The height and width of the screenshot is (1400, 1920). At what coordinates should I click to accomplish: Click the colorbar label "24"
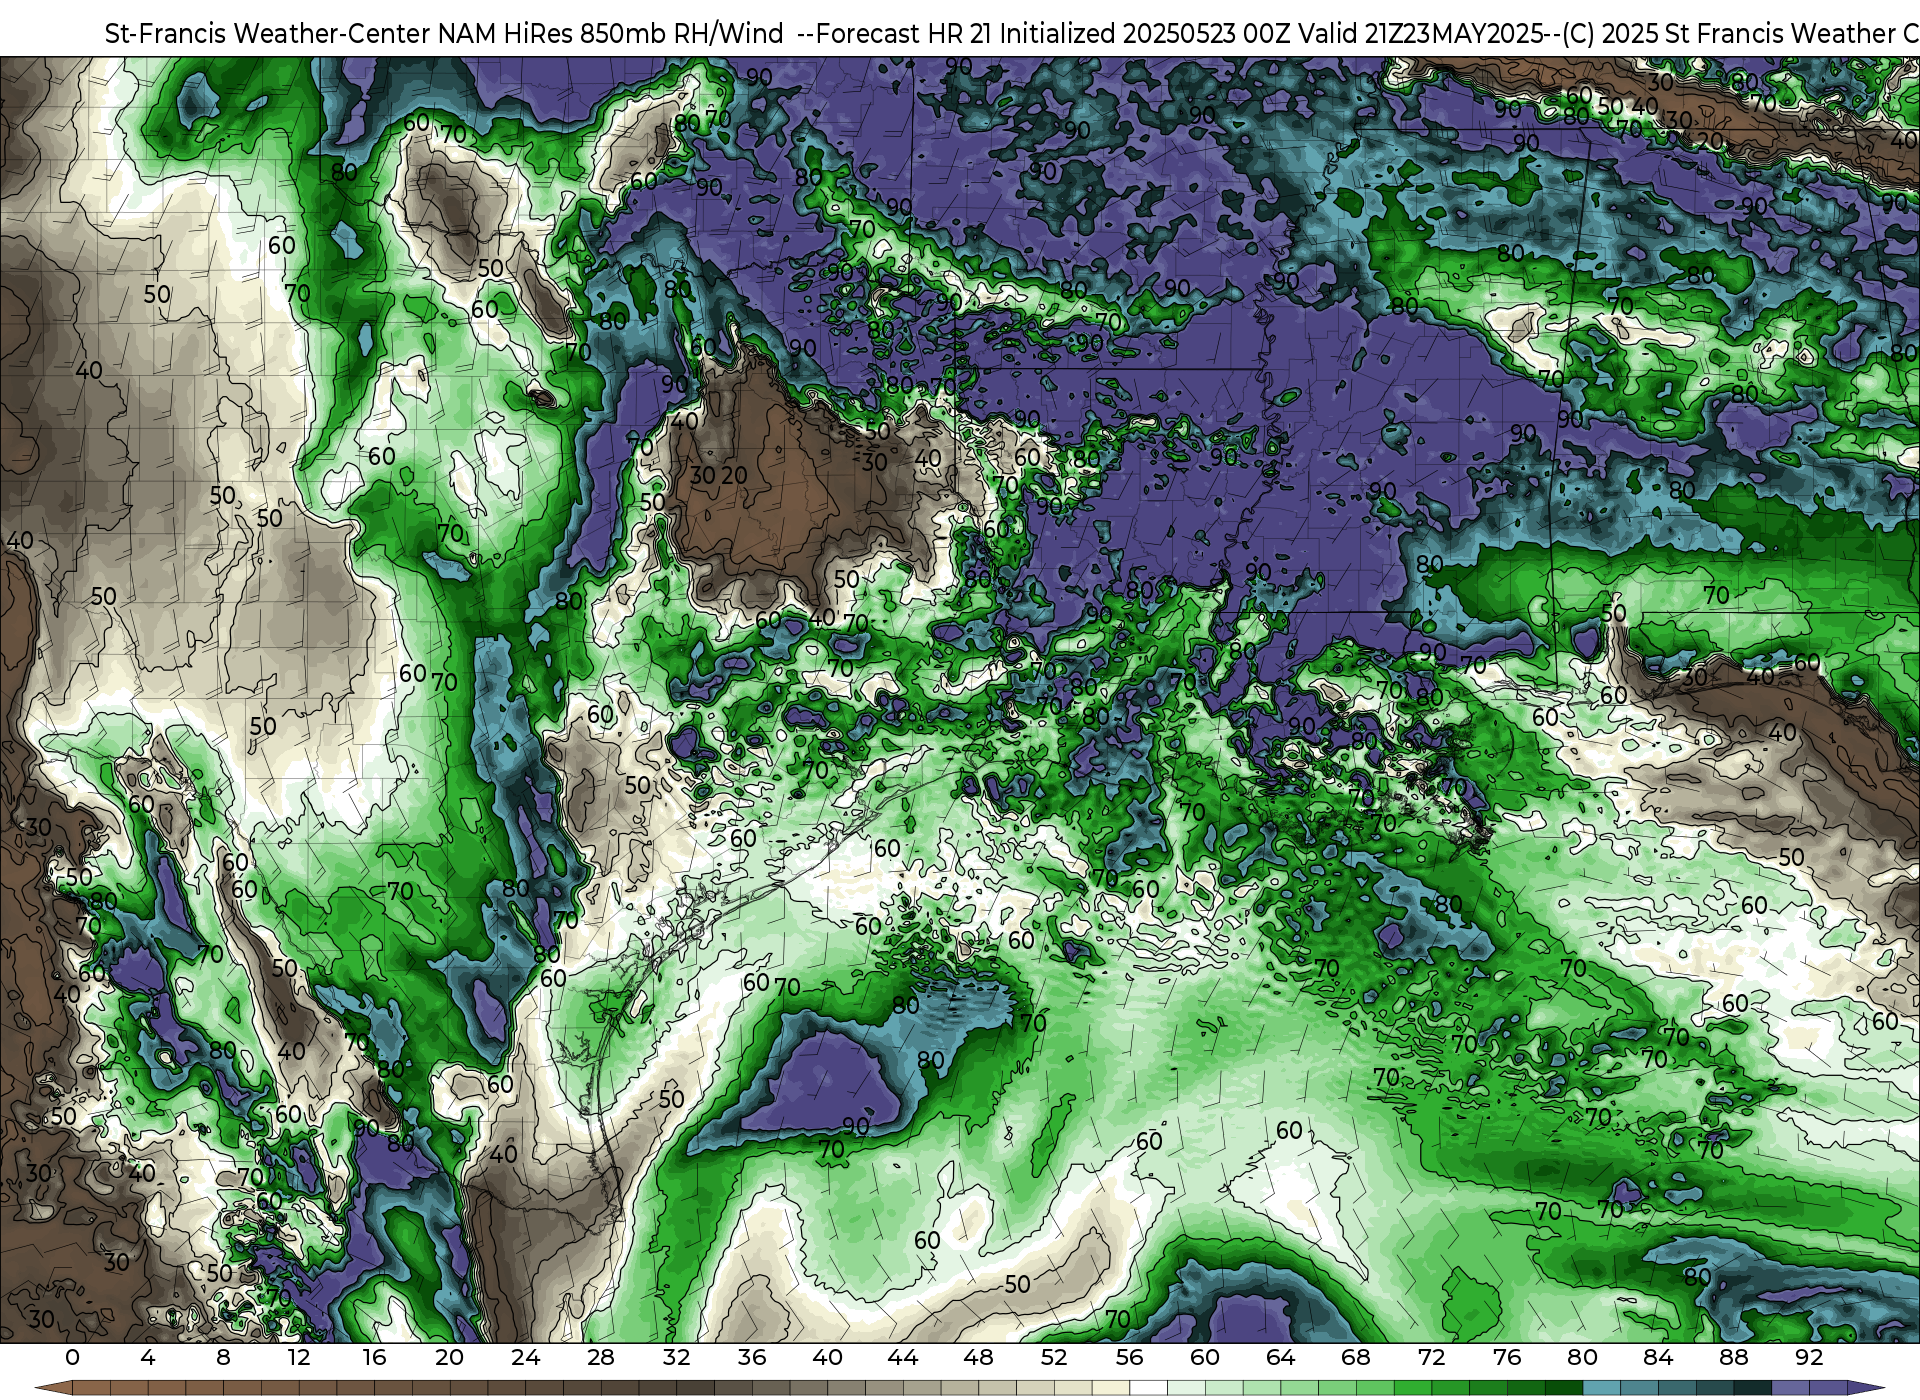click(525, 1357)
